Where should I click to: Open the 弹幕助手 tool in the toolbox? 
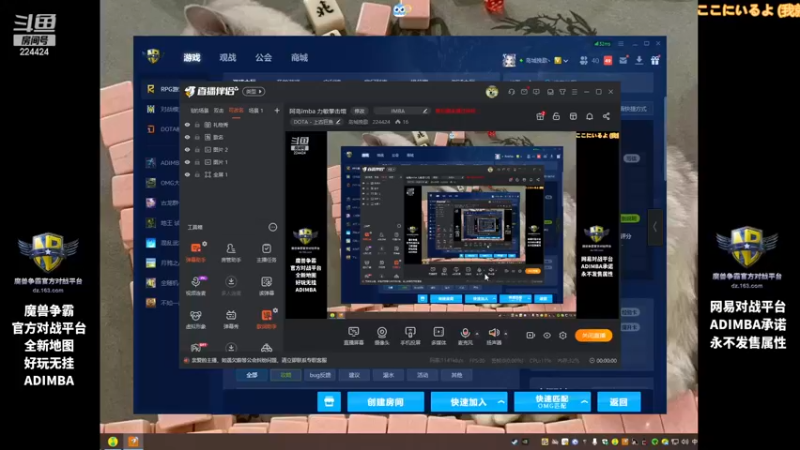click(x=196, y=252)
